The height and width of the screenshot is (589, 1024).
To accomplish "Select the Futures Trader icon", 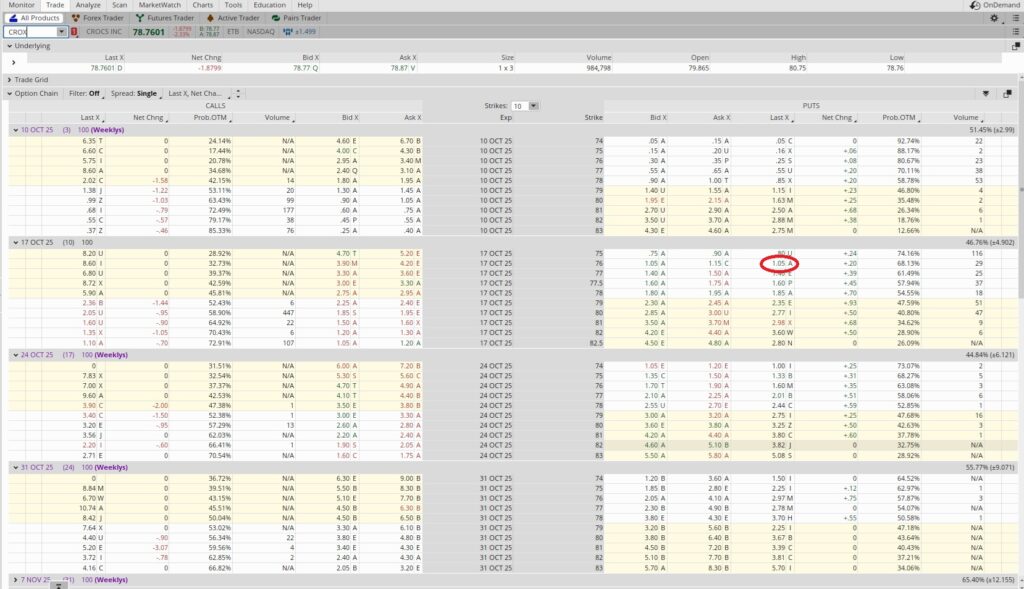I will click(141, 17).
